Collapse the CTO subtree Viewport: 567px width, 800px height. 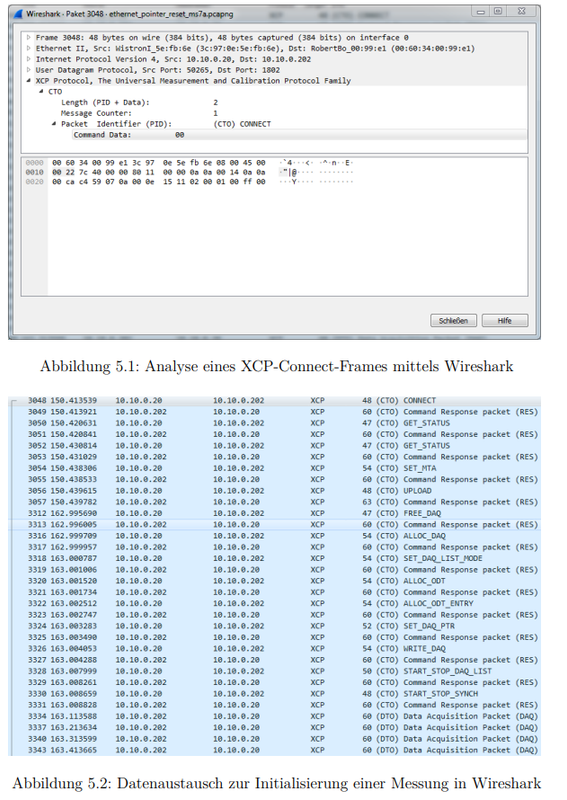click(41, 91)
